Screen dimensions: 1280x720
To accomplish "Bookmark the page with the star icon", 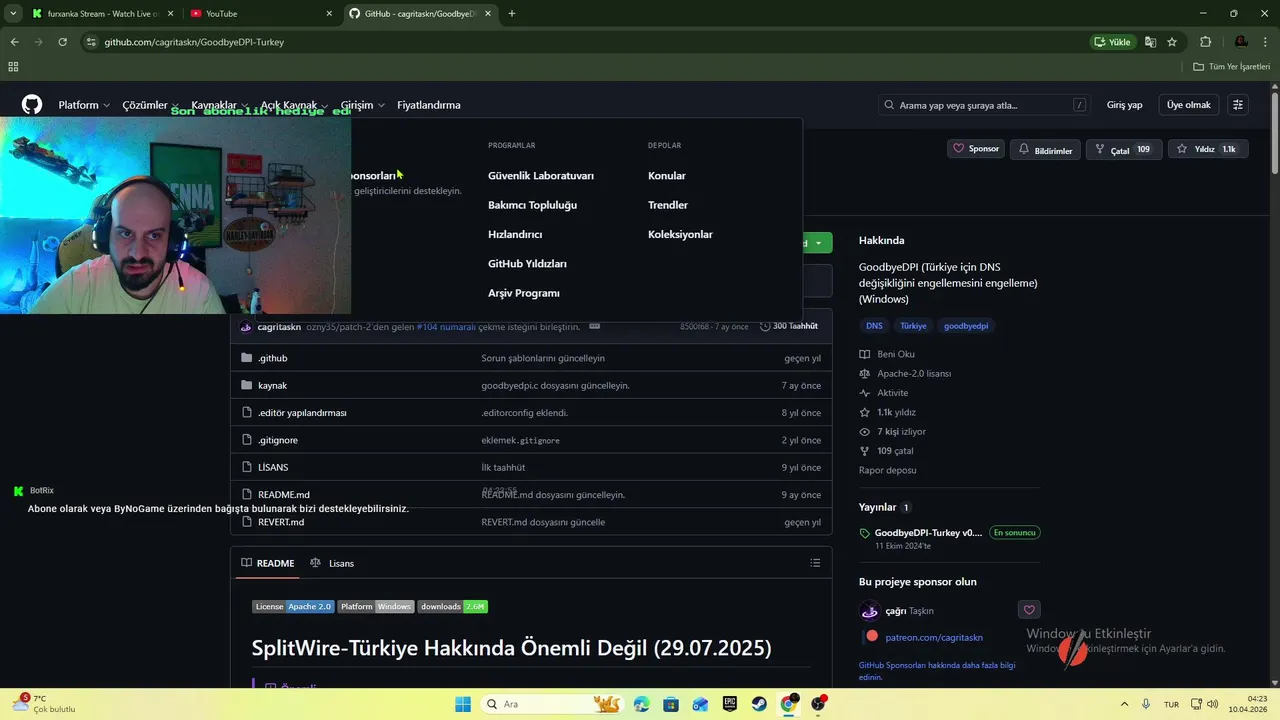I will pos(1172,42).
